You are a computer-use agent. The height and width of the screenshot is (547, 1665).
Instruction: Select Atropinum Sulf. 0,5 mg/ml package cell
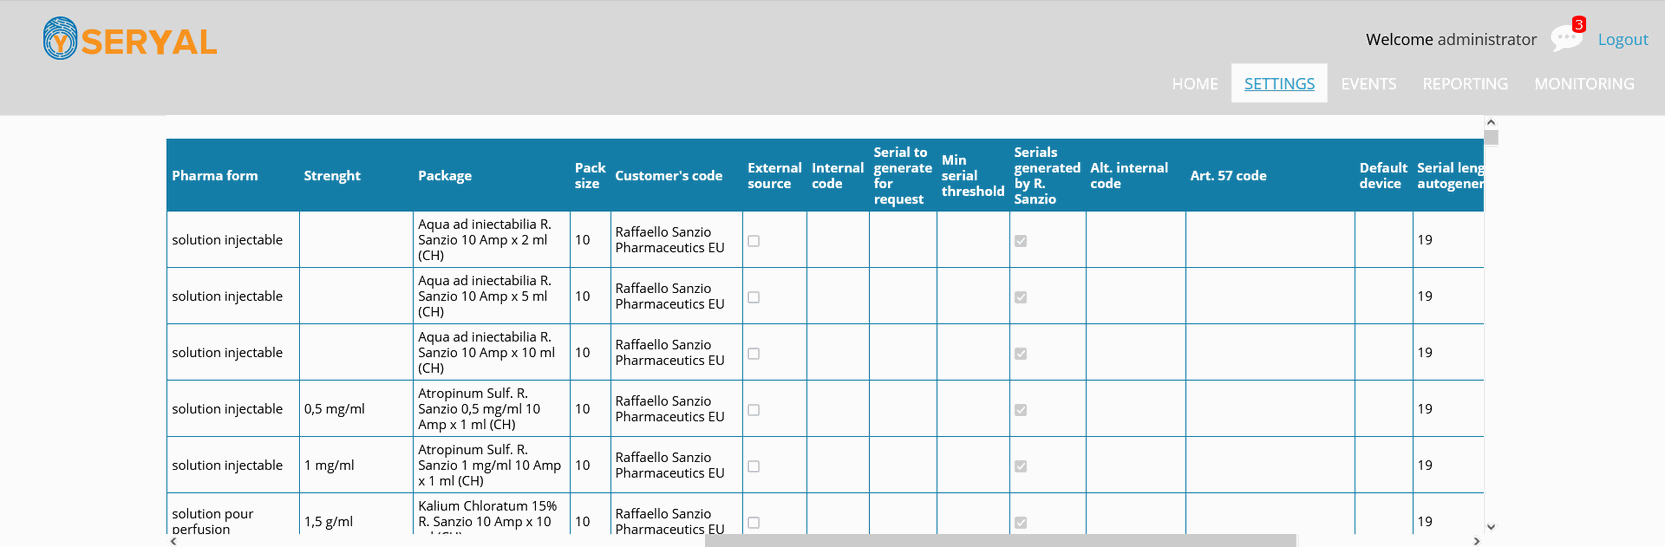pyautogui.click(x=491, y=409)
